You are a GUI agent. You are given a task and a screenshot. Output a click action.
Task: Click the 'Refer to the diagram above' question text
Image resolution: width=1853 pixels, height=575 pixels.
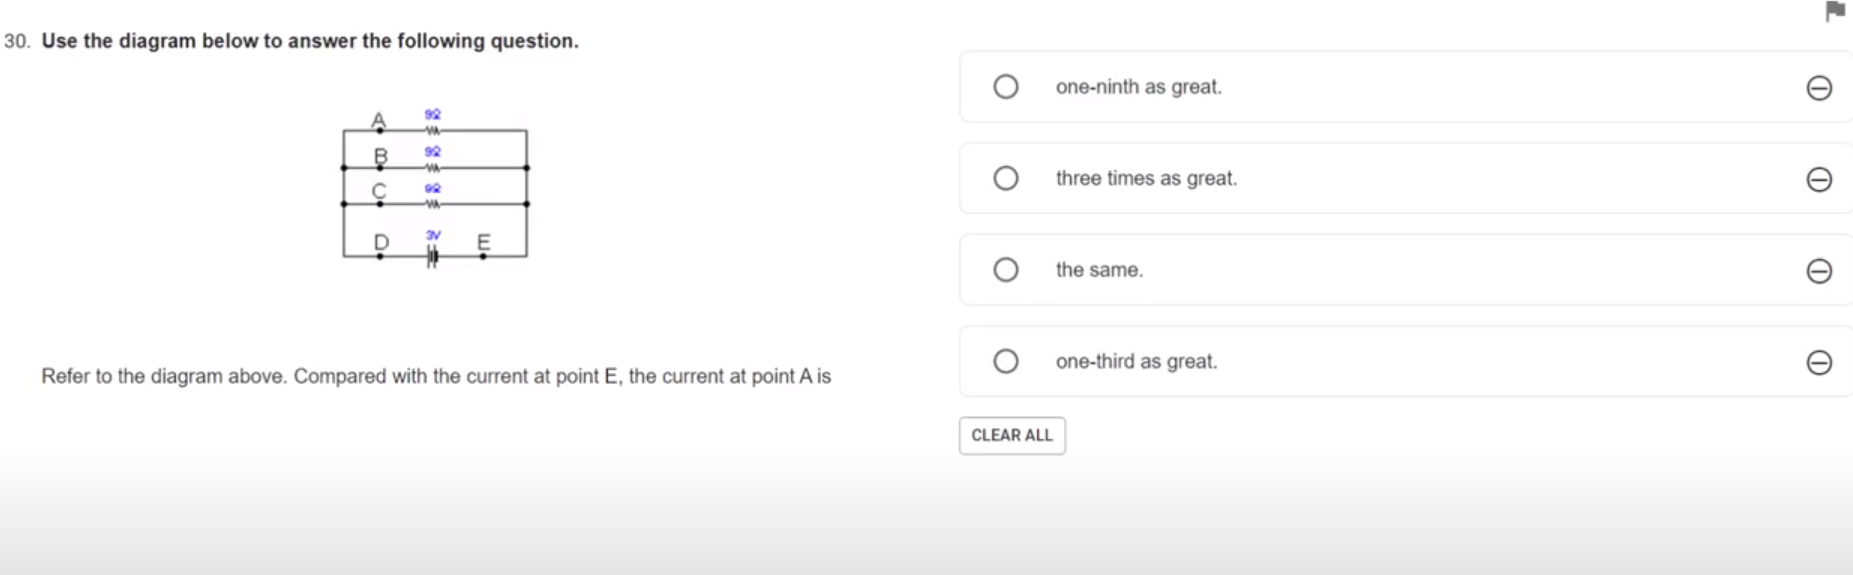tap(436, 376)
